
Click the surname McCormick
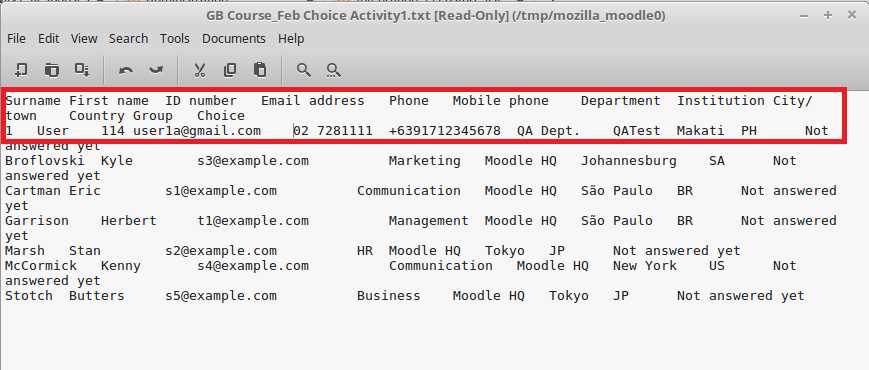pyautogui.click(x=41, y=265)
